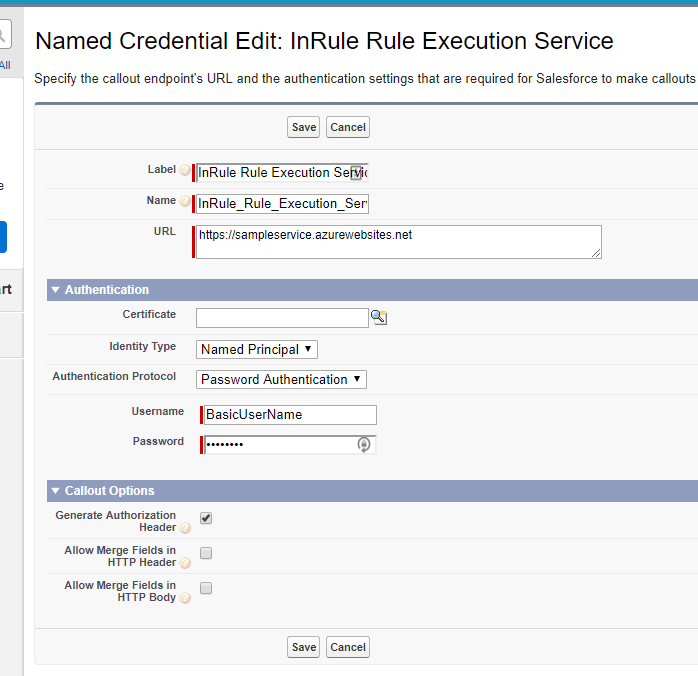Click the HTTP Header merge fields help icon
The height and width of the screenshot is (676, 698).
pyautogui.click(x=185, y=563)
